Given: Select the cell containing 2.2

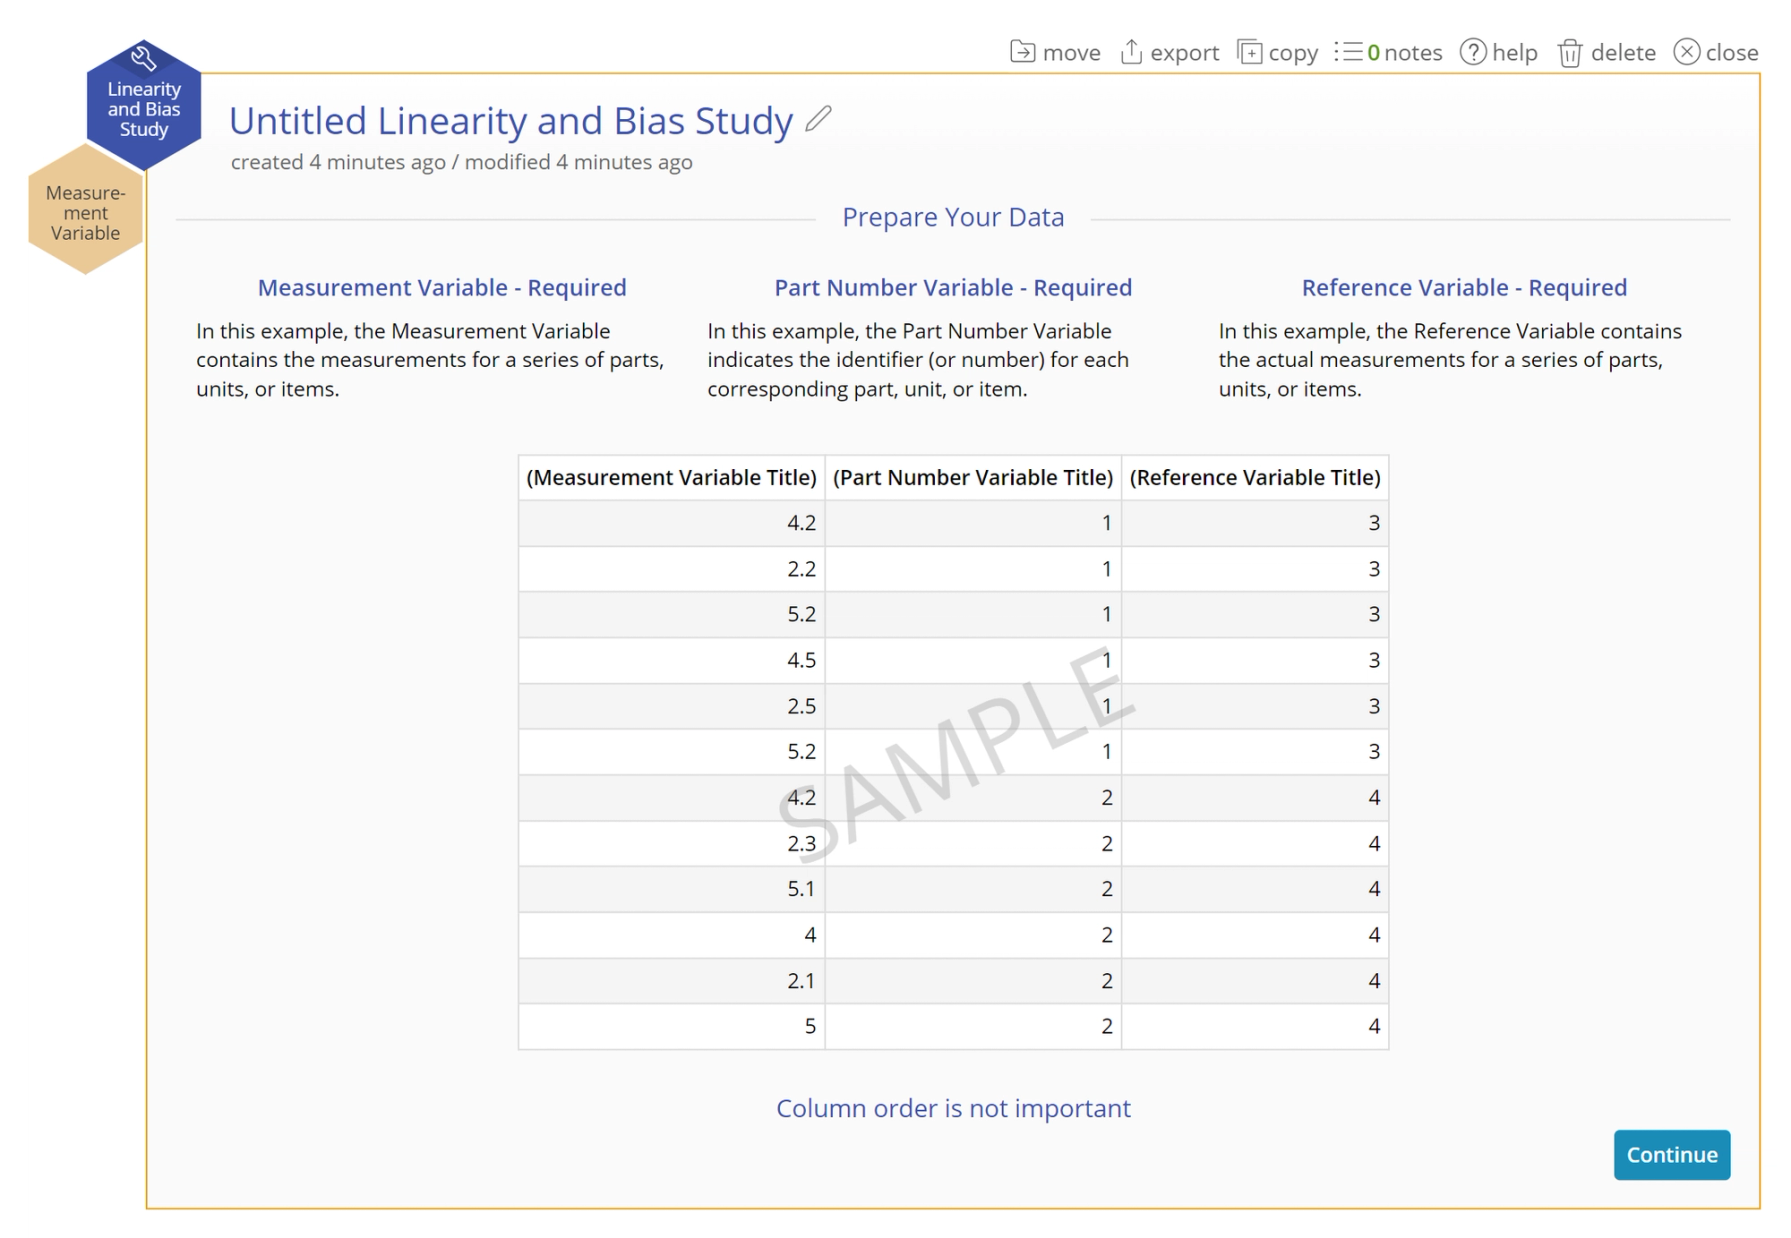Looking at the screenshot, I should tap(672, 569).
